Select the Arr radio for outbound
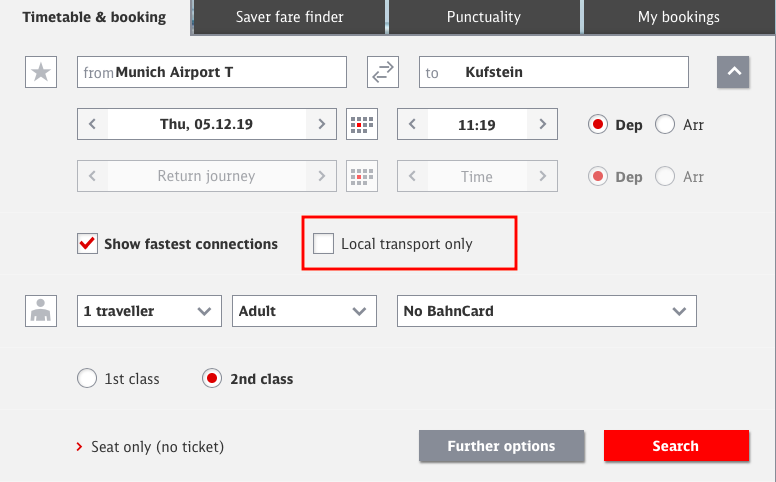The image size is (776, 482). [x=665, y=124]
